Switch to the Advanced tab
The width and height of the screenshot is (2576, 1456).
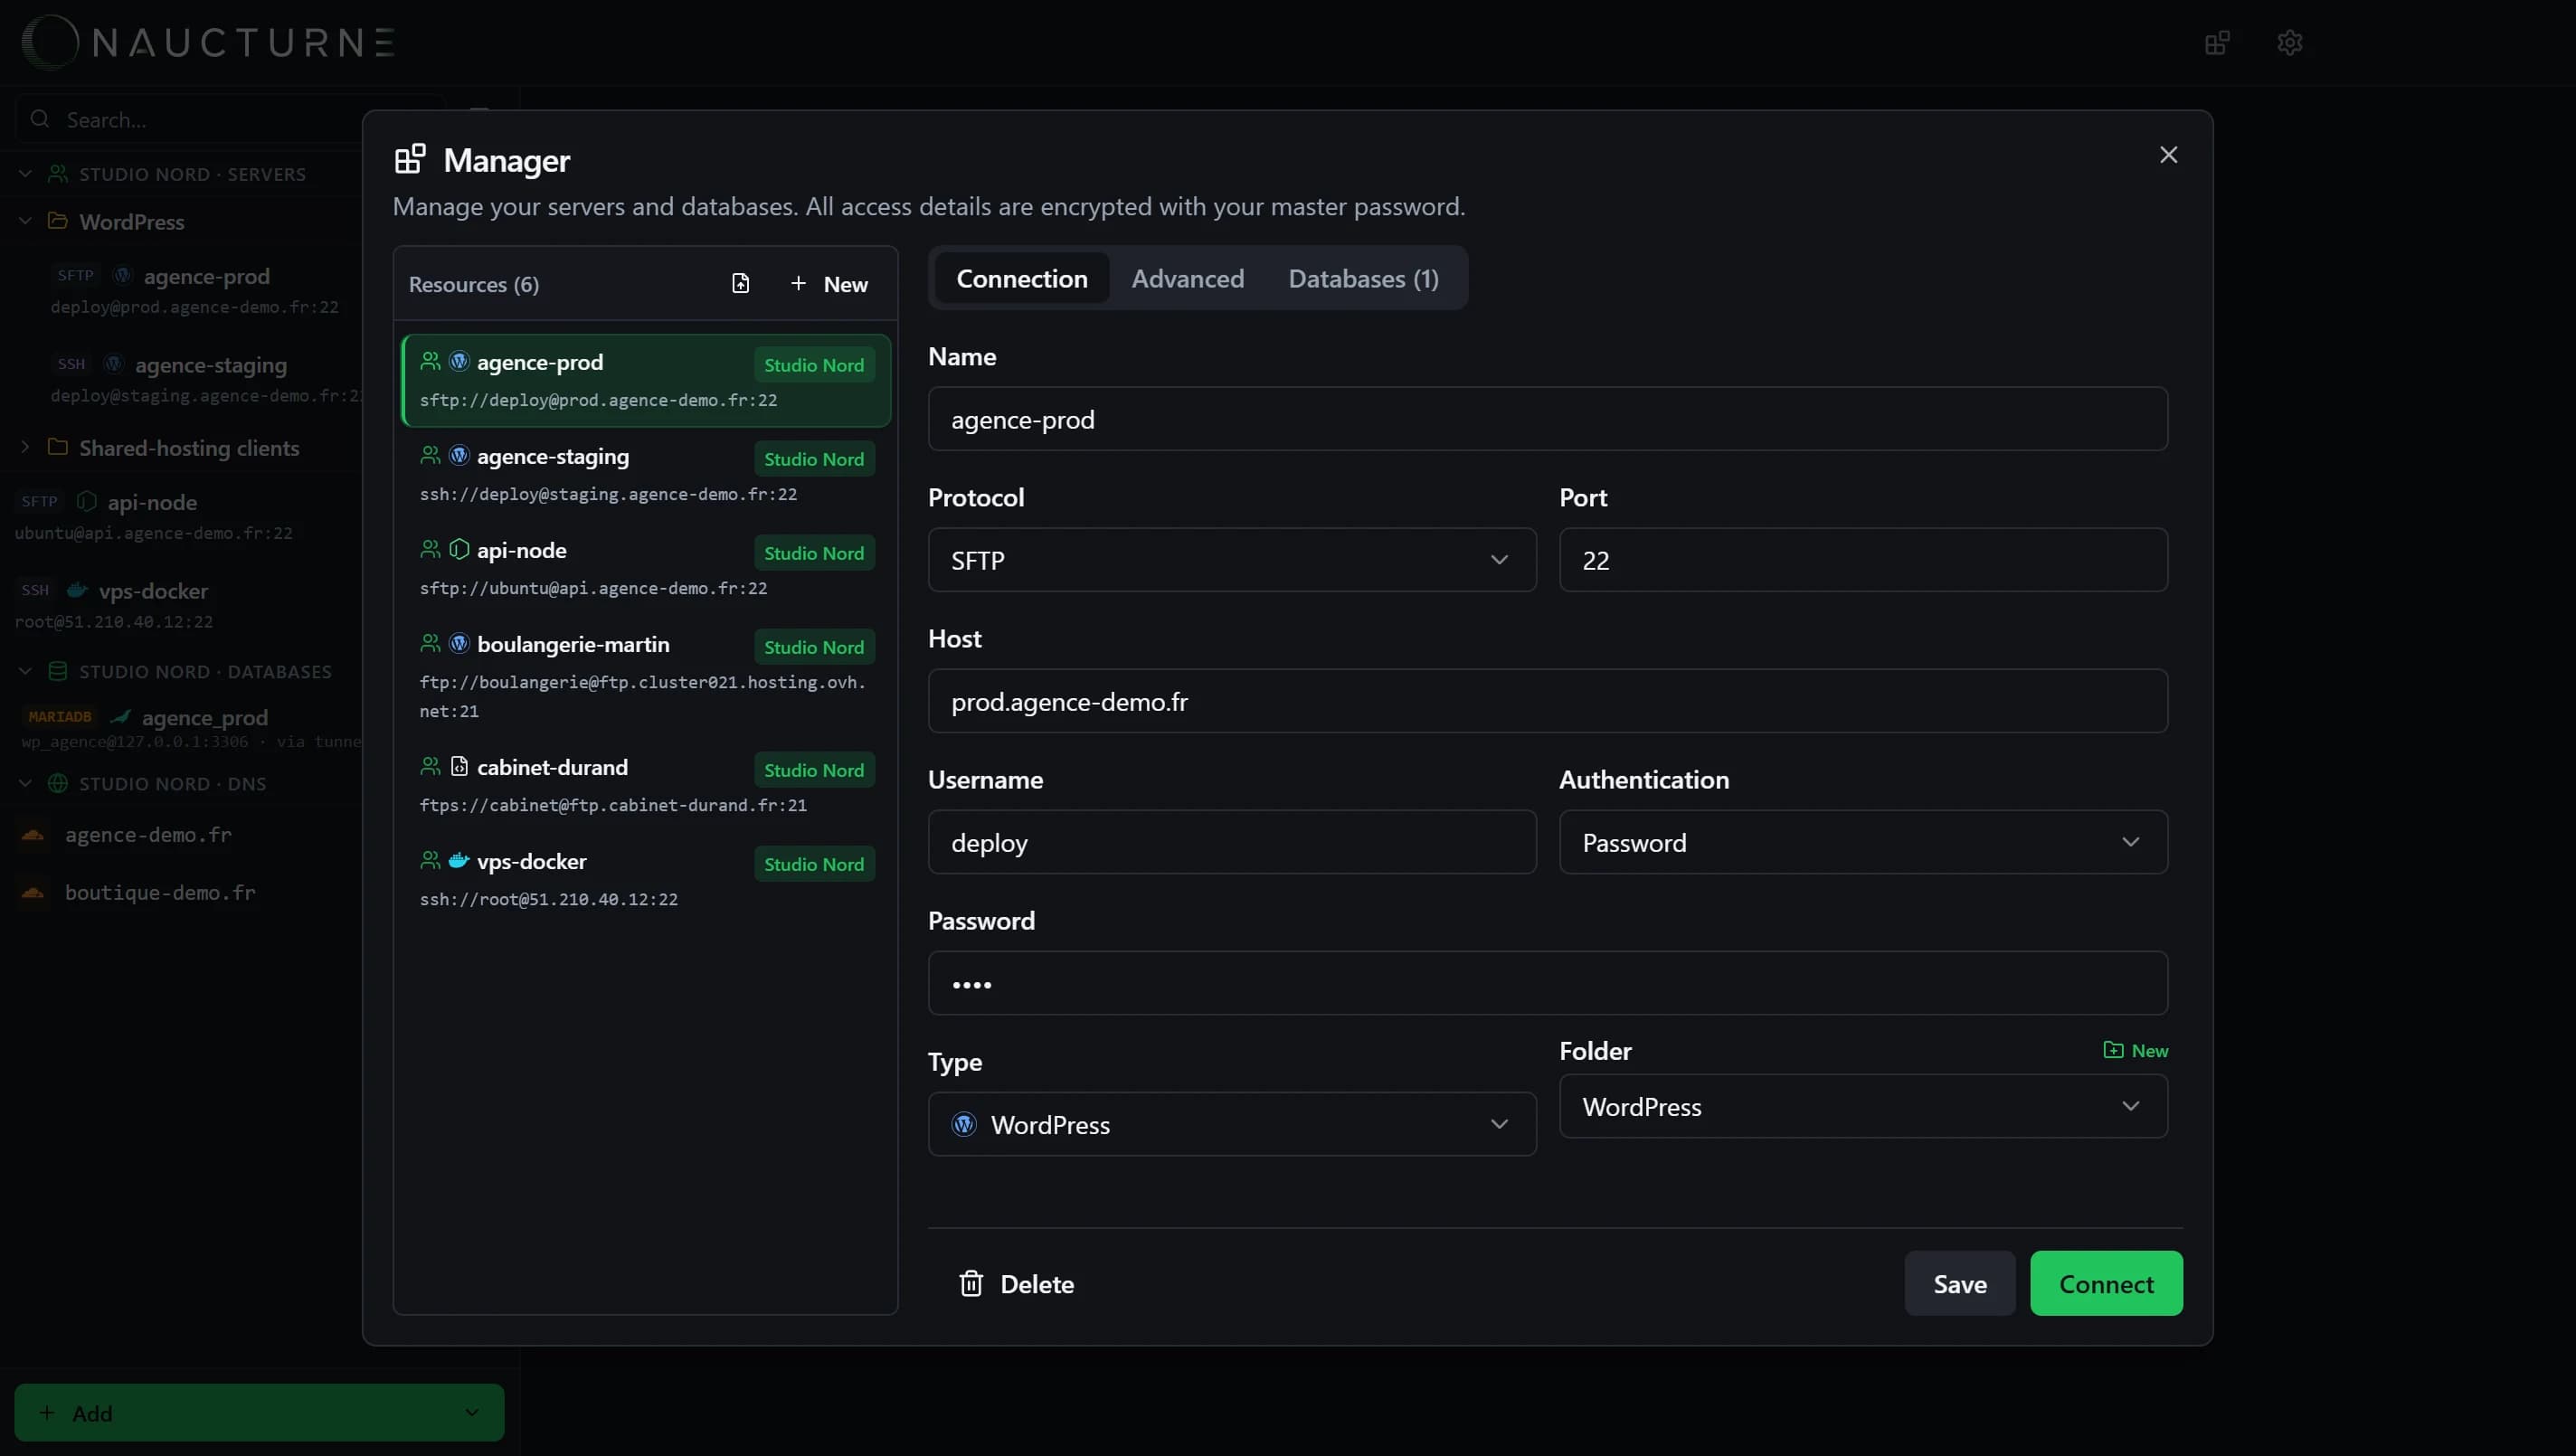[x=1187, y=278]
